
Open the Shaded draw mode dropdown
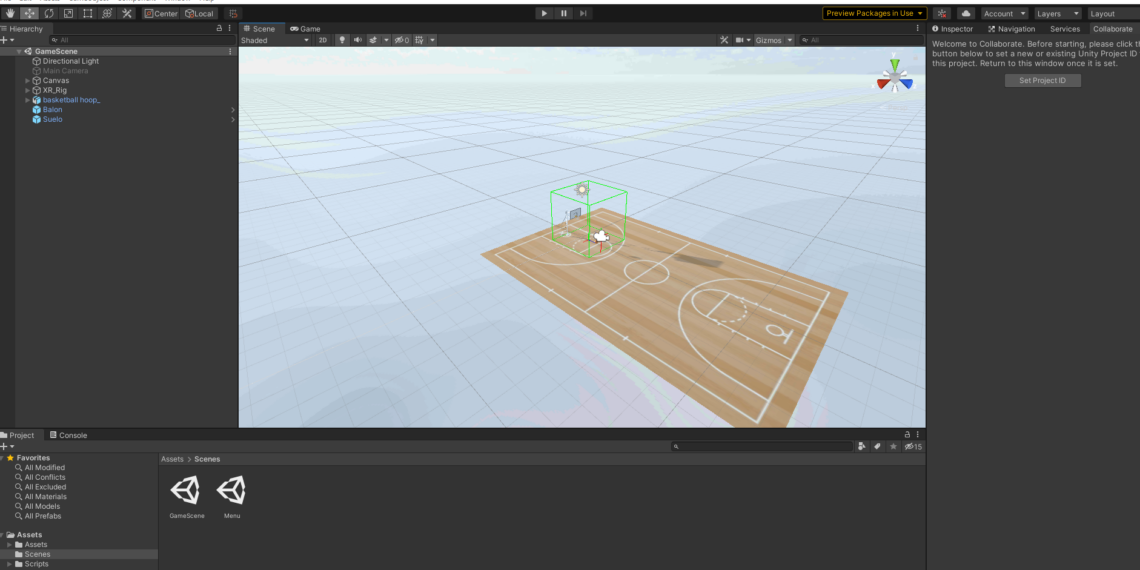[x=276, y=40]
